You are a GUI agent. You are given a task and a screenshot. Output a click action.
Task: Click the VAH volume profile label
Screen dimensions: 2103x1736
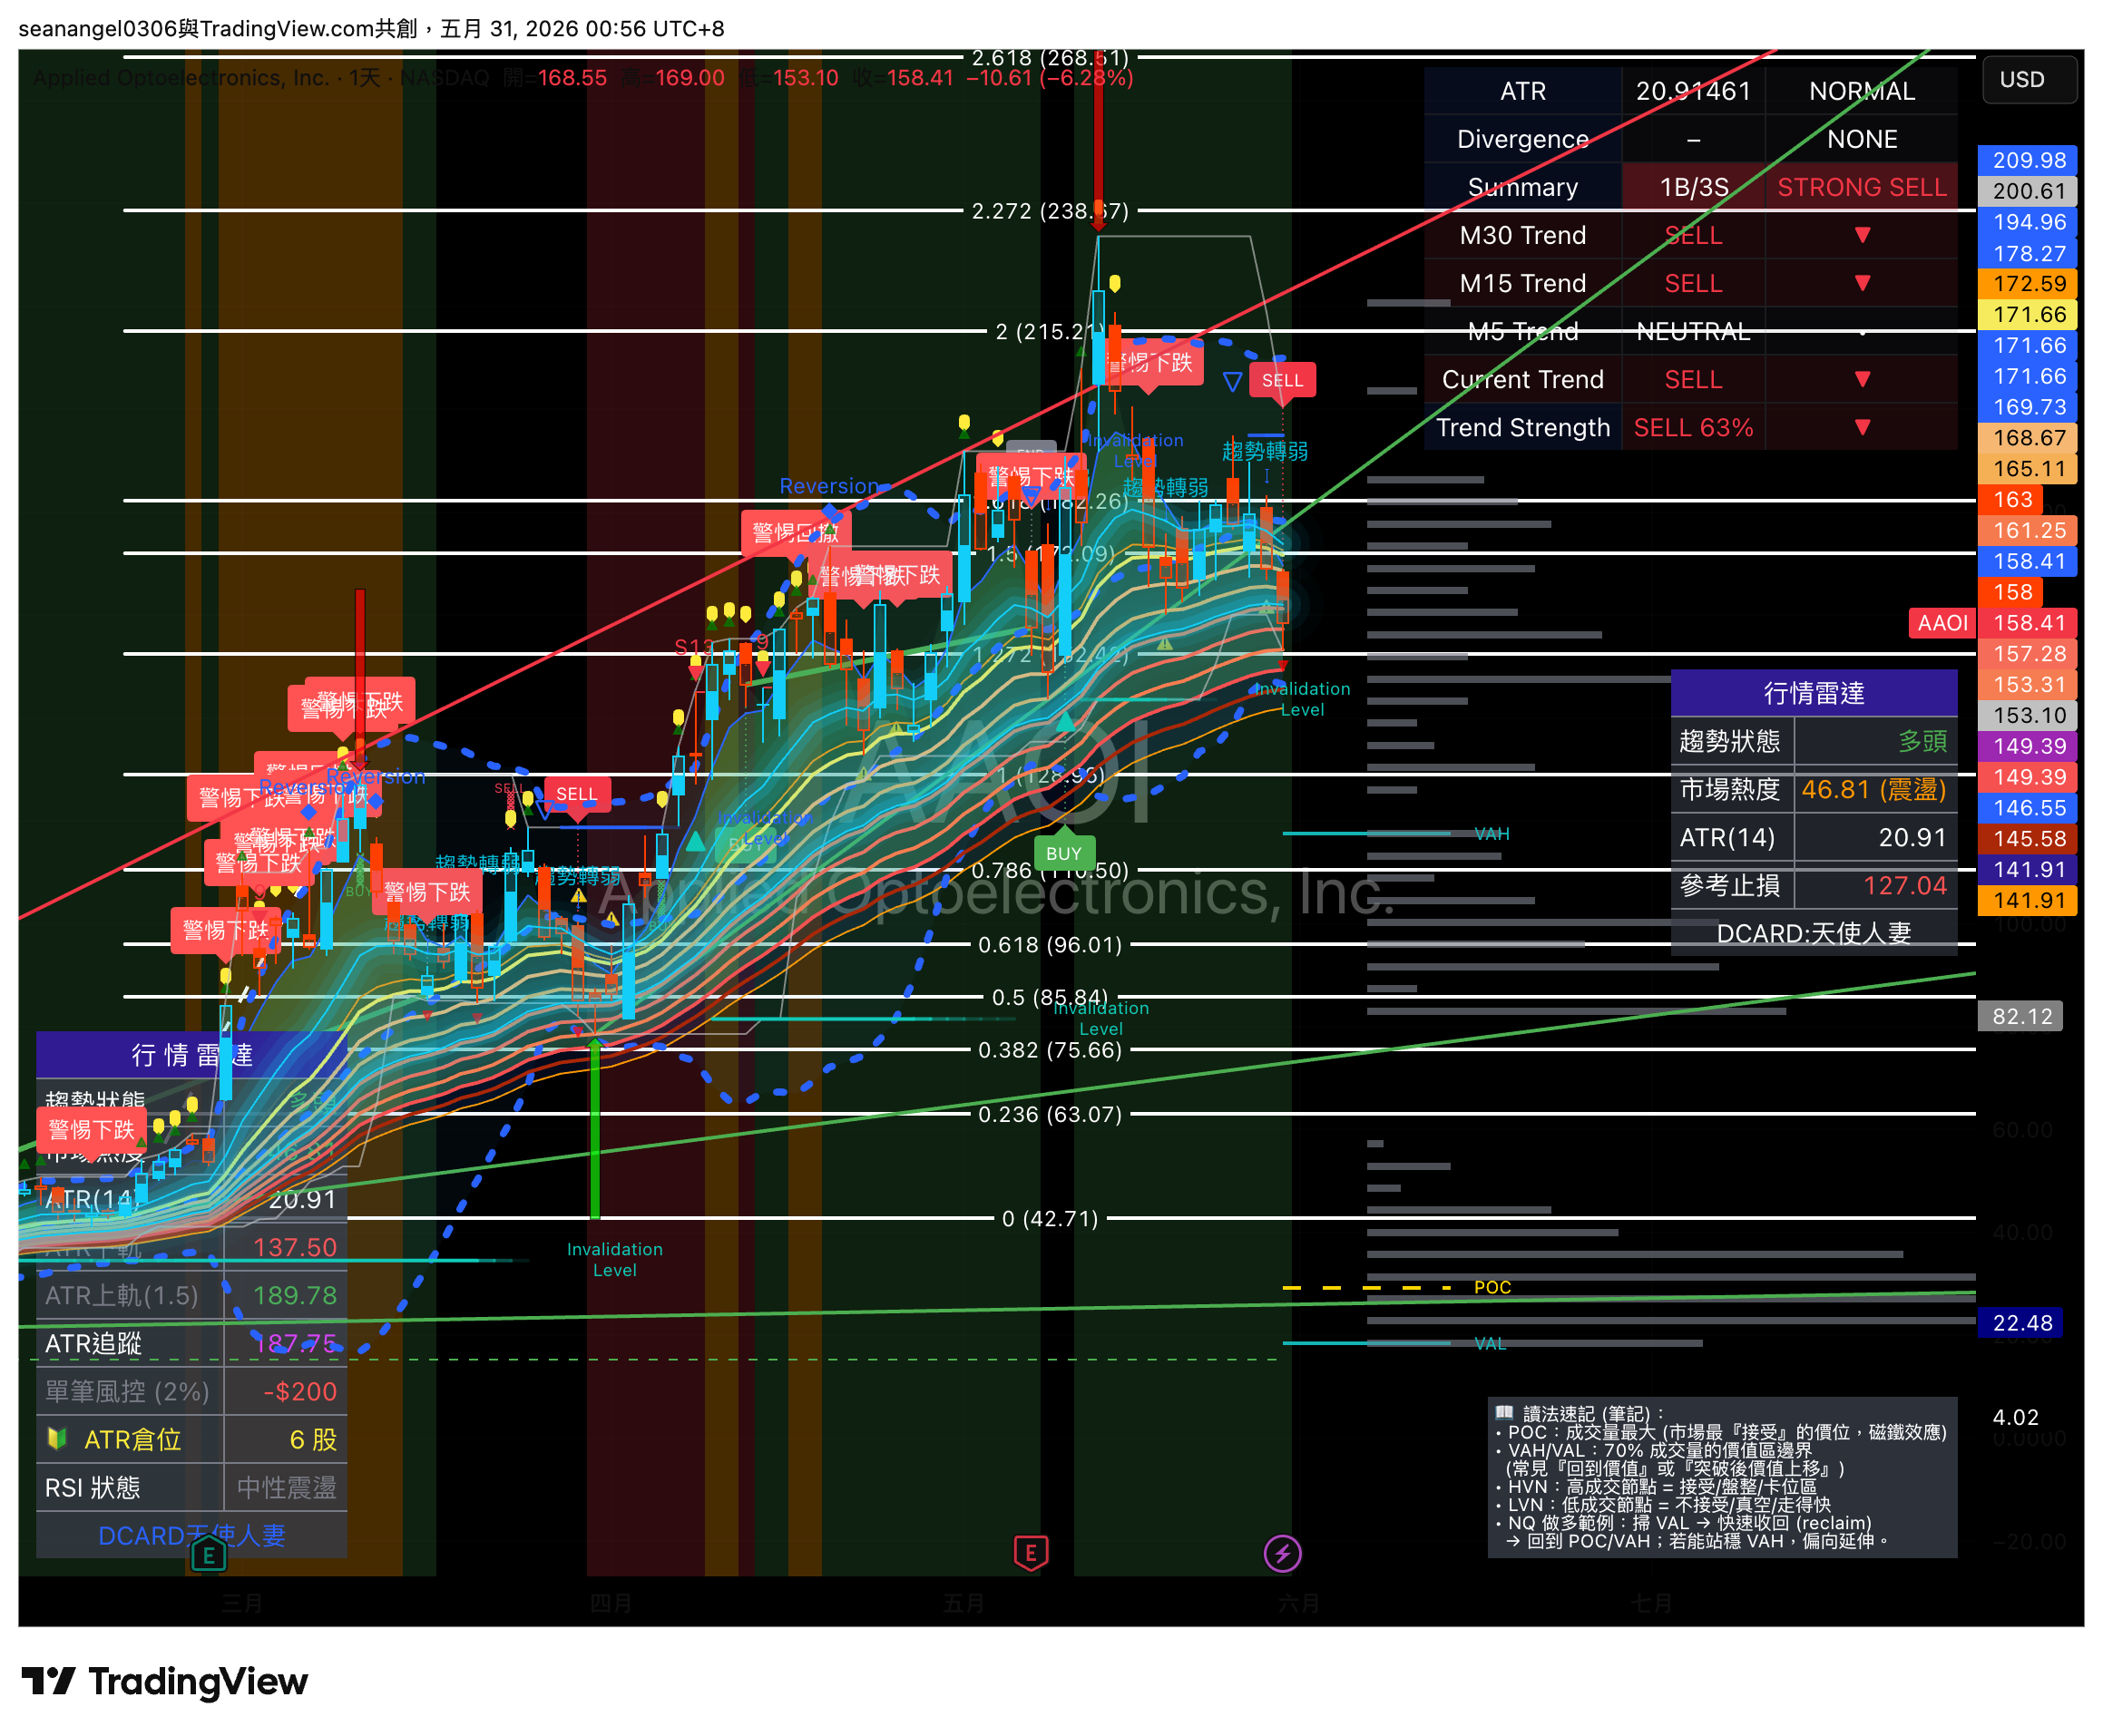point(1491,834)
